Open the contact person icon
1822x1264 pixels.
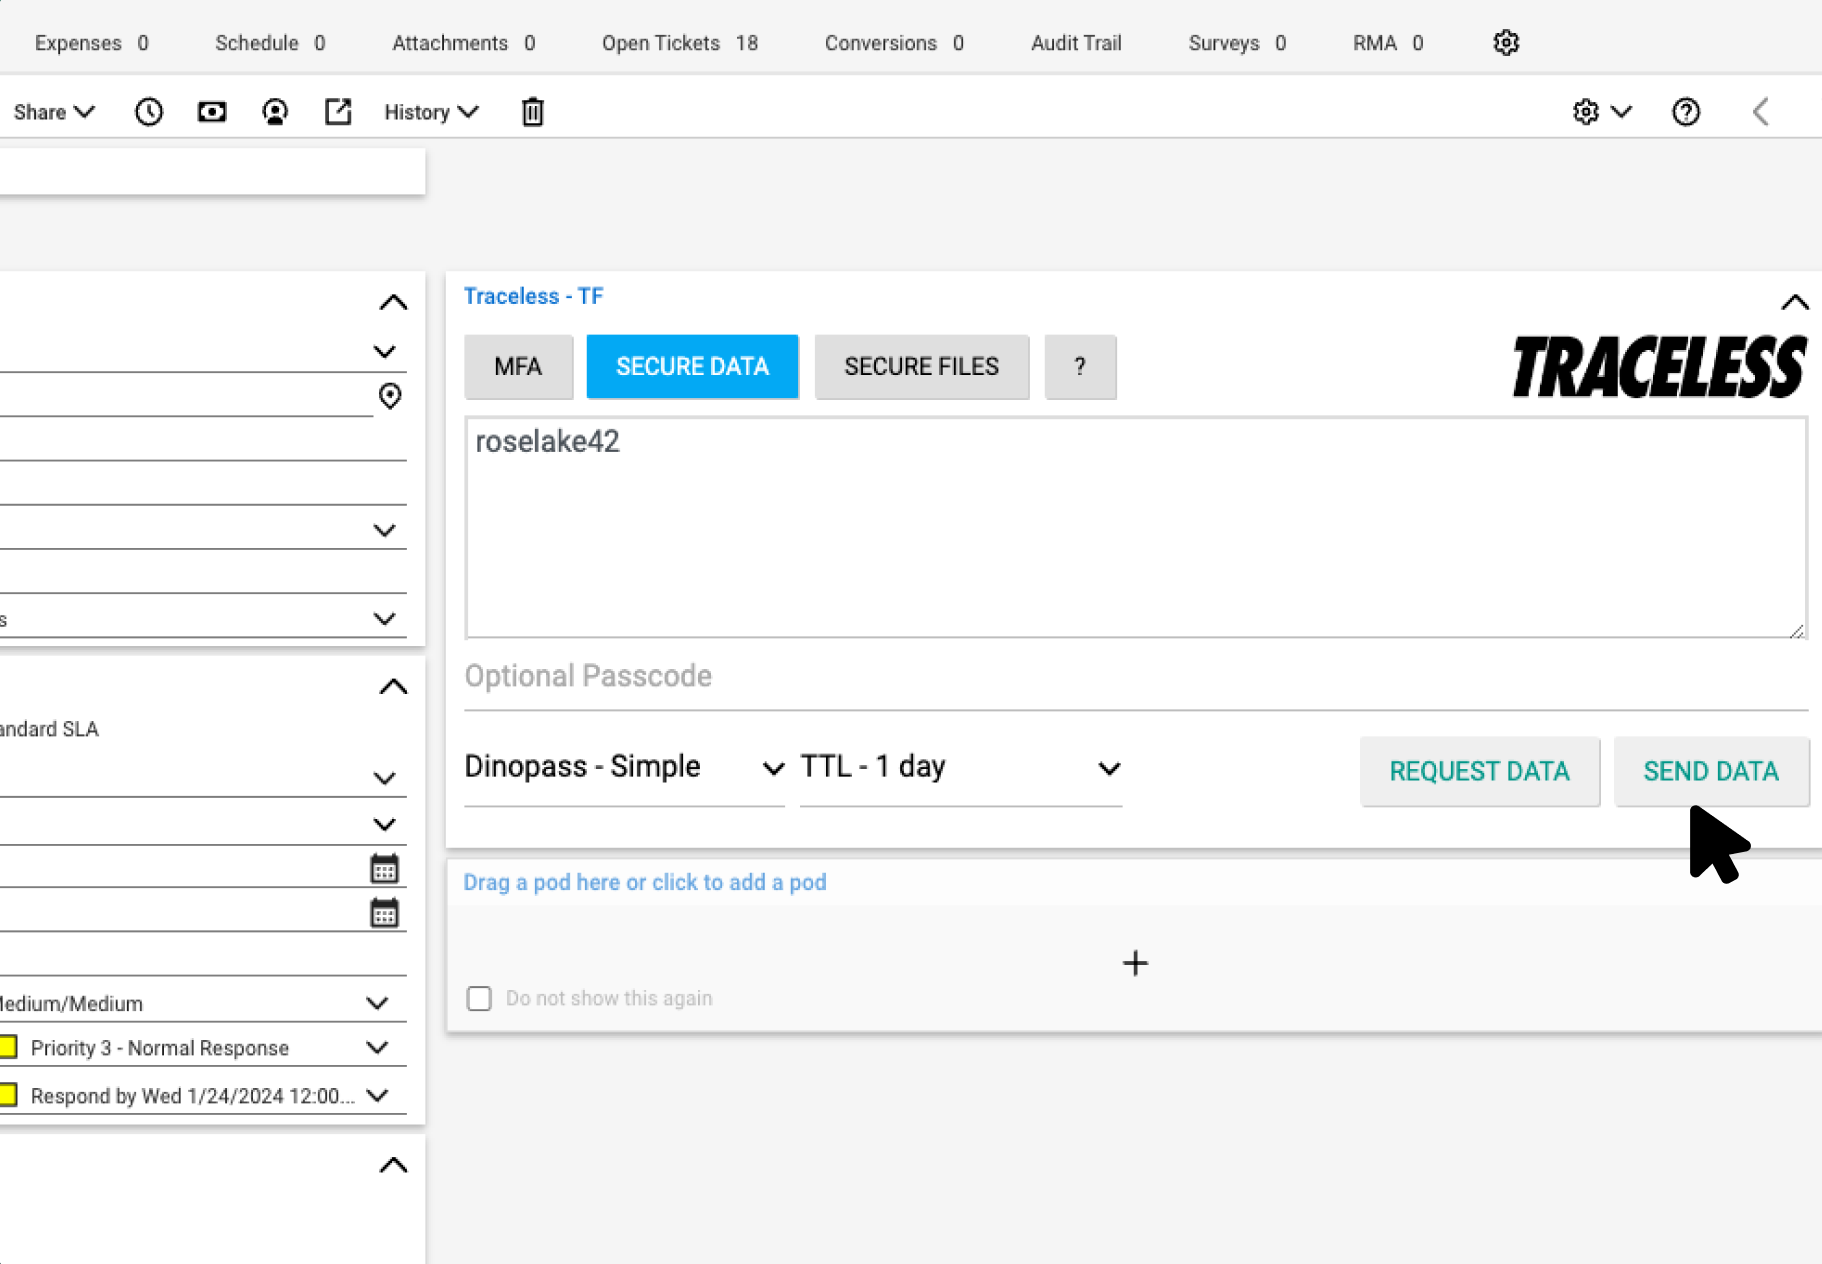tap(275, 111)
